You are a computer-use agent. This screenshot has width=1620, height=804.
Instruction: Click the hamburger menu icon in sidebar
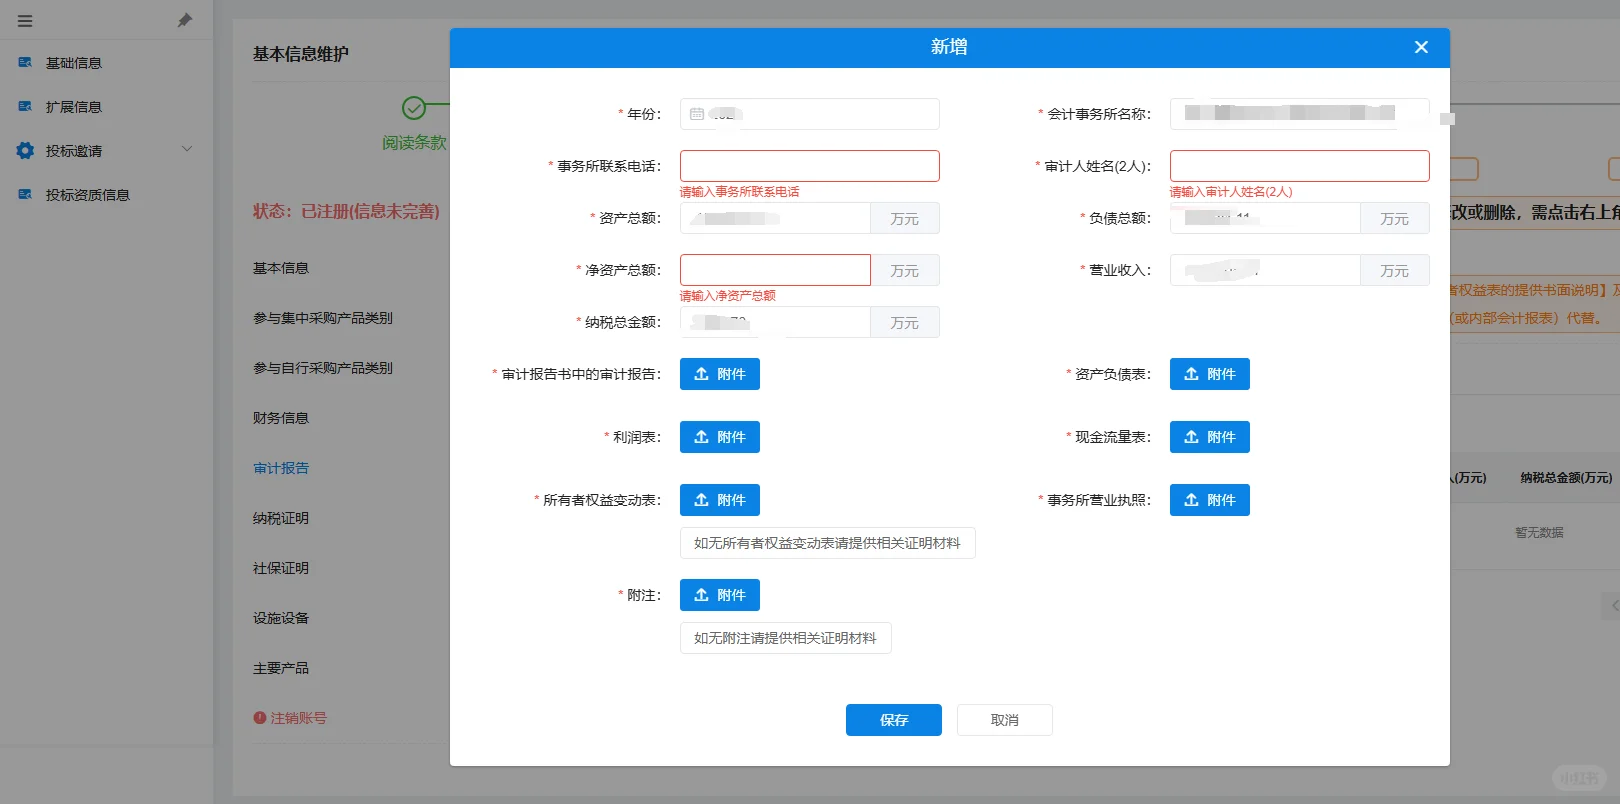(25, 21)
